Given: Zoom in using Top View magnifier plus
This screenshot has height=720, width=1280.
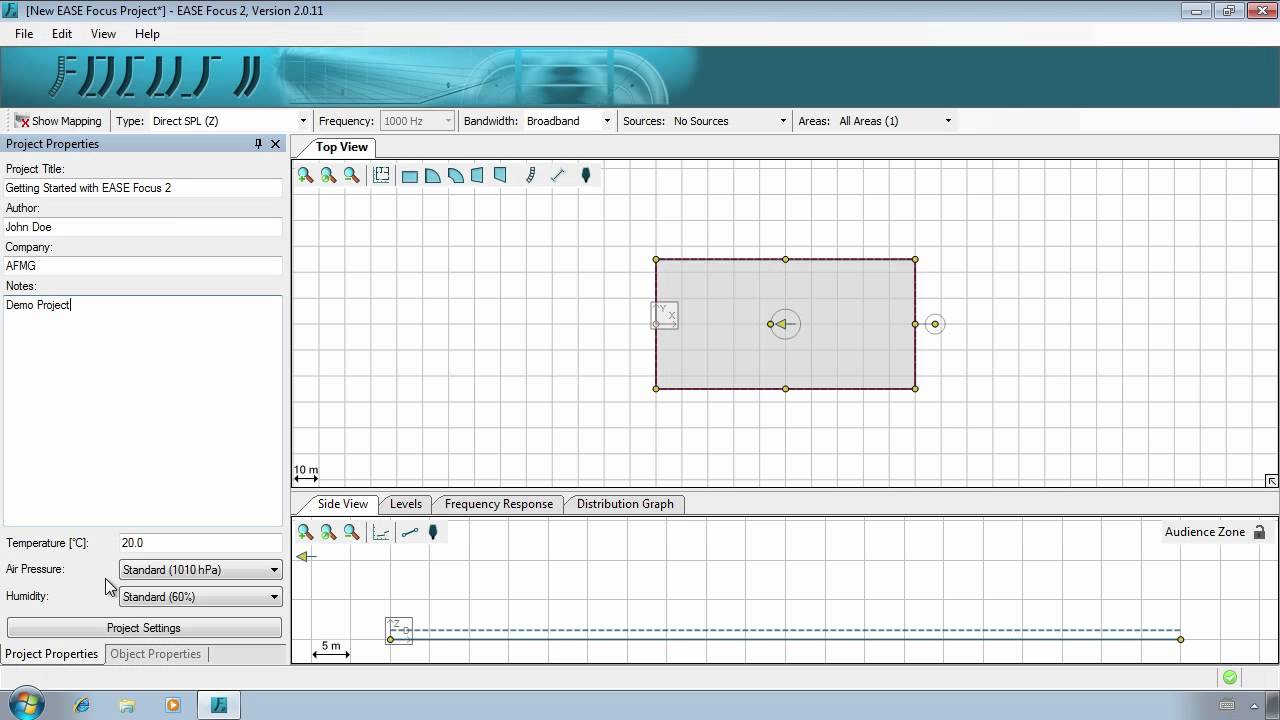Looking at the screenshot, I should point(305,175).
